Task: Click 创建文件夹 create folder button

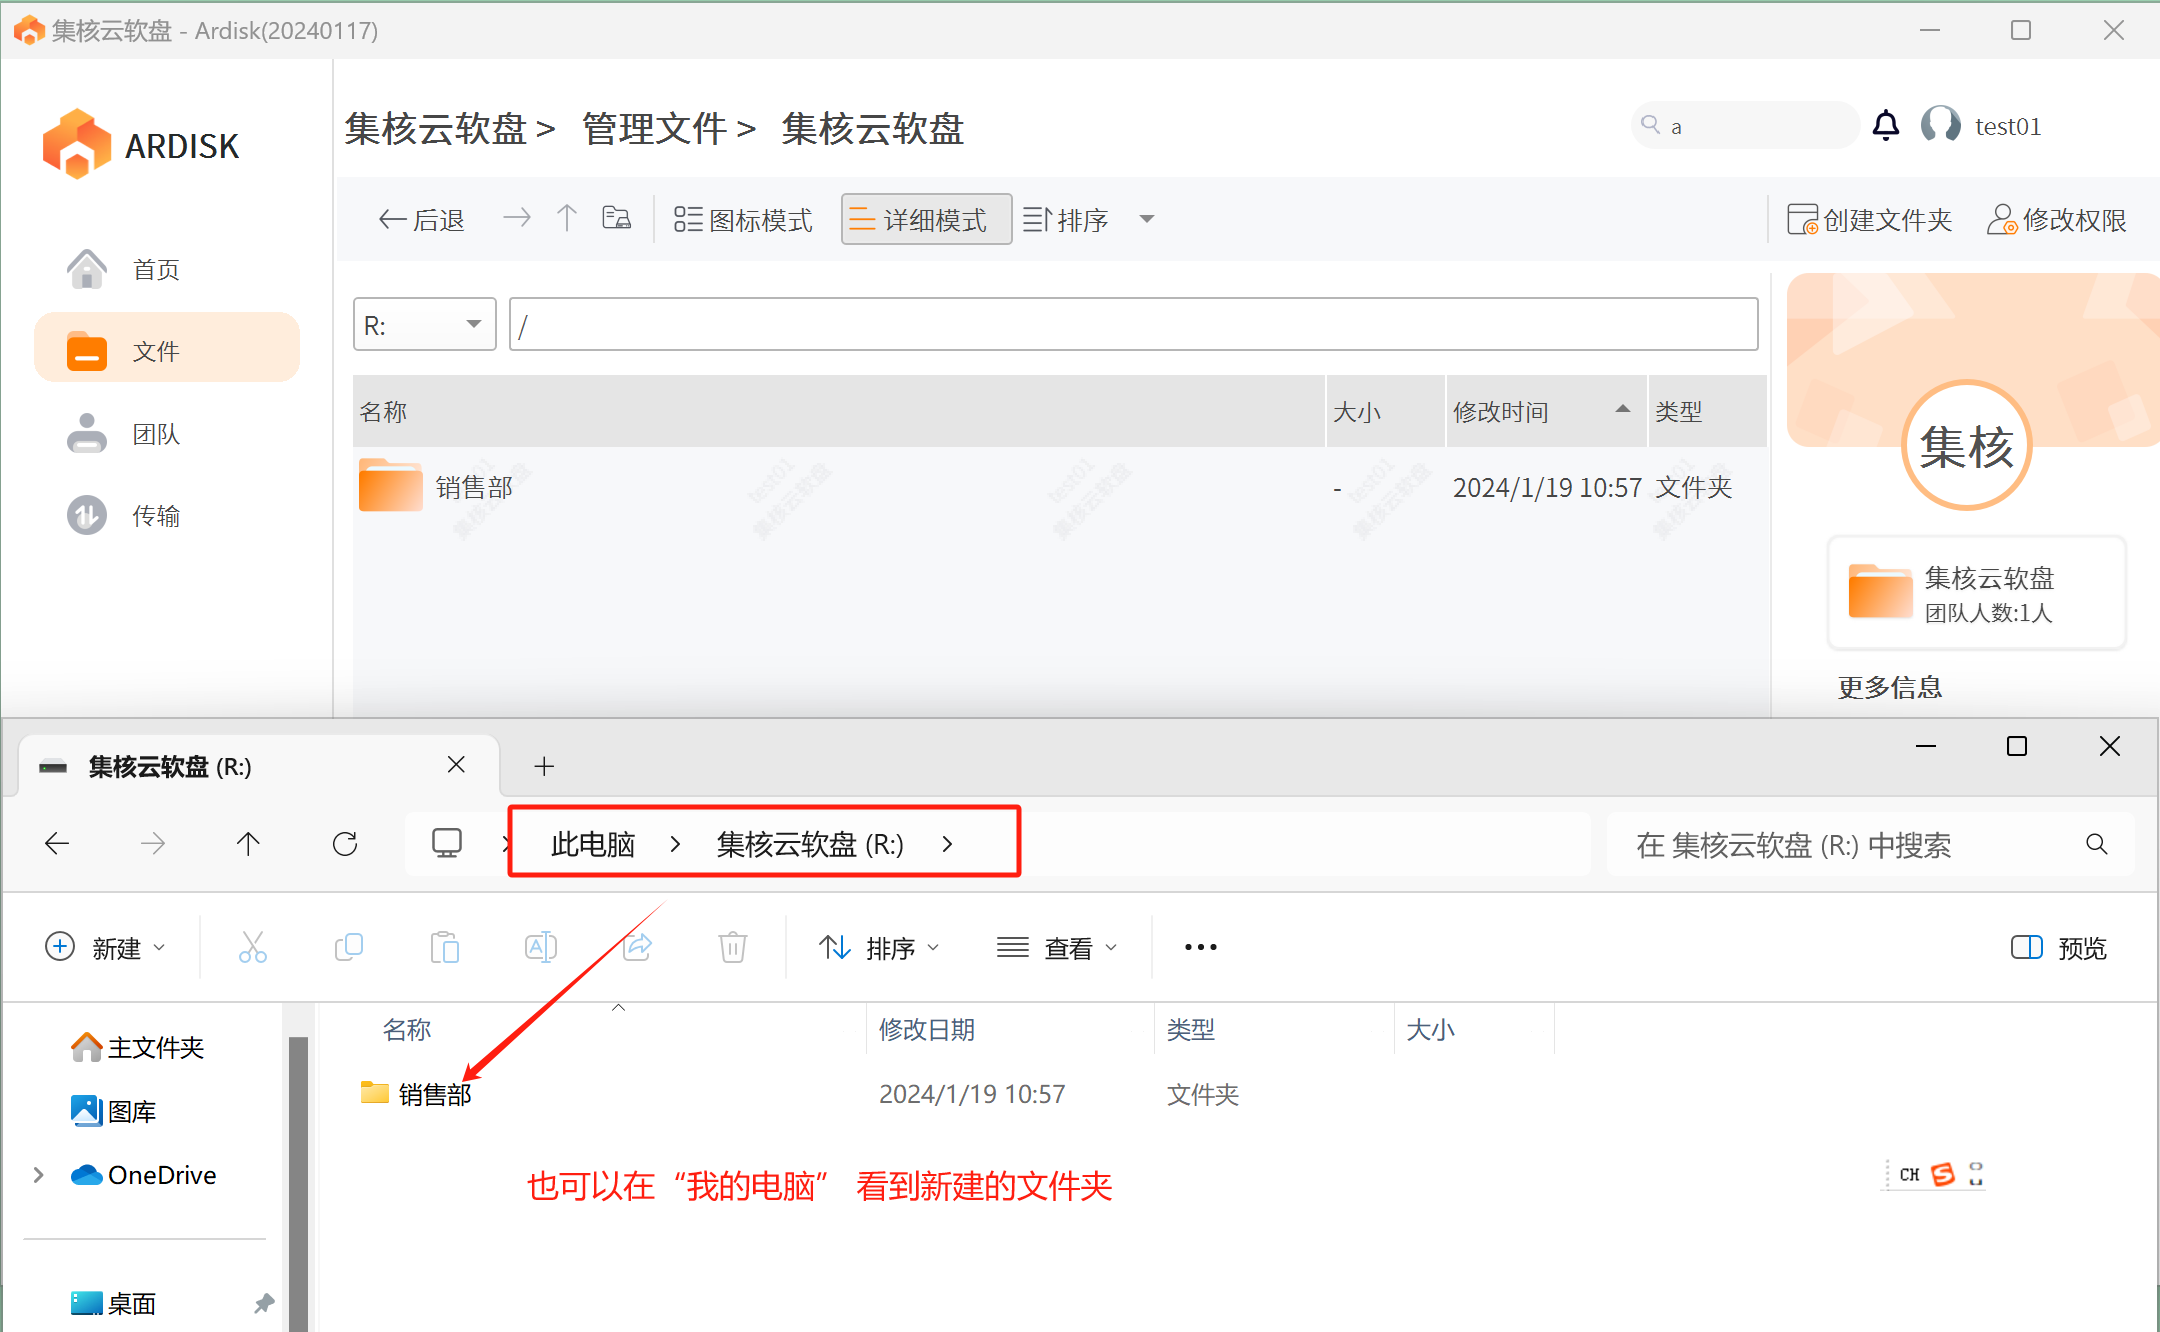Action: [1870, 220]
